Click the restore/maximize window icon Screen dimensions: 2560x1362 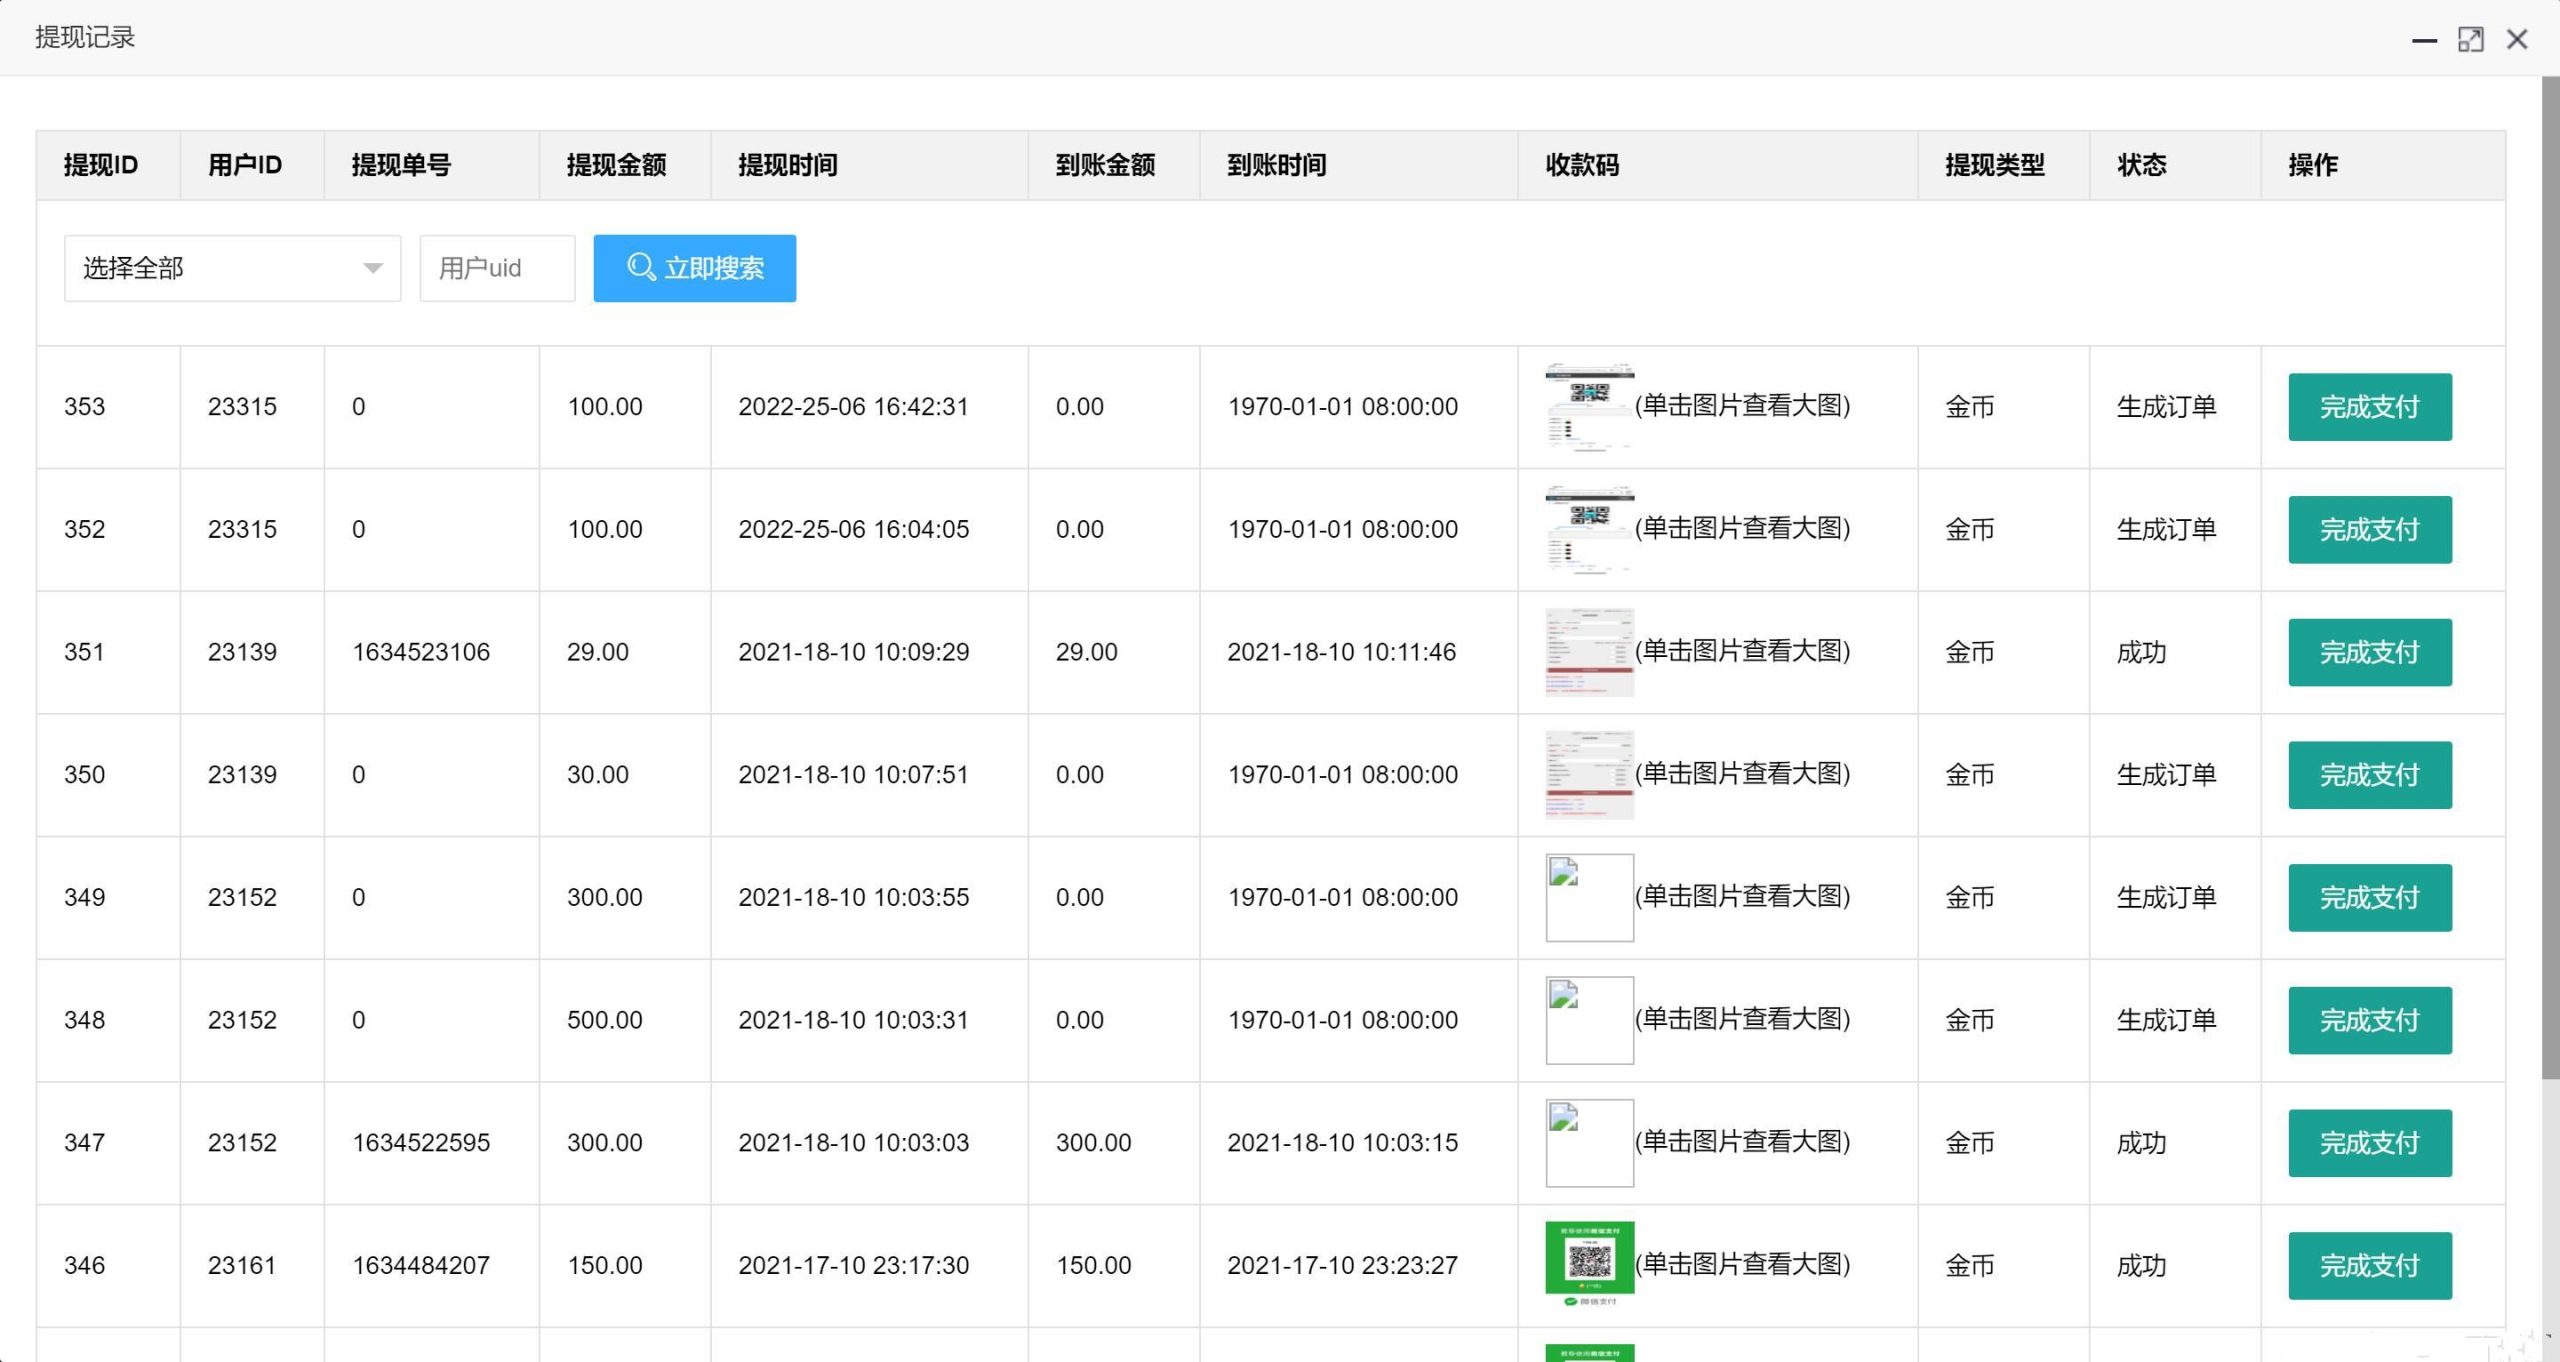pos(2470,39)
